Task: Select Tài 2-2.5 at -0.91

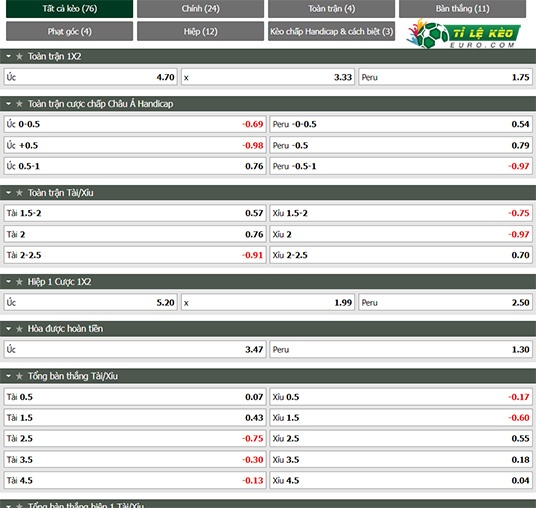Action: point(135,255)
